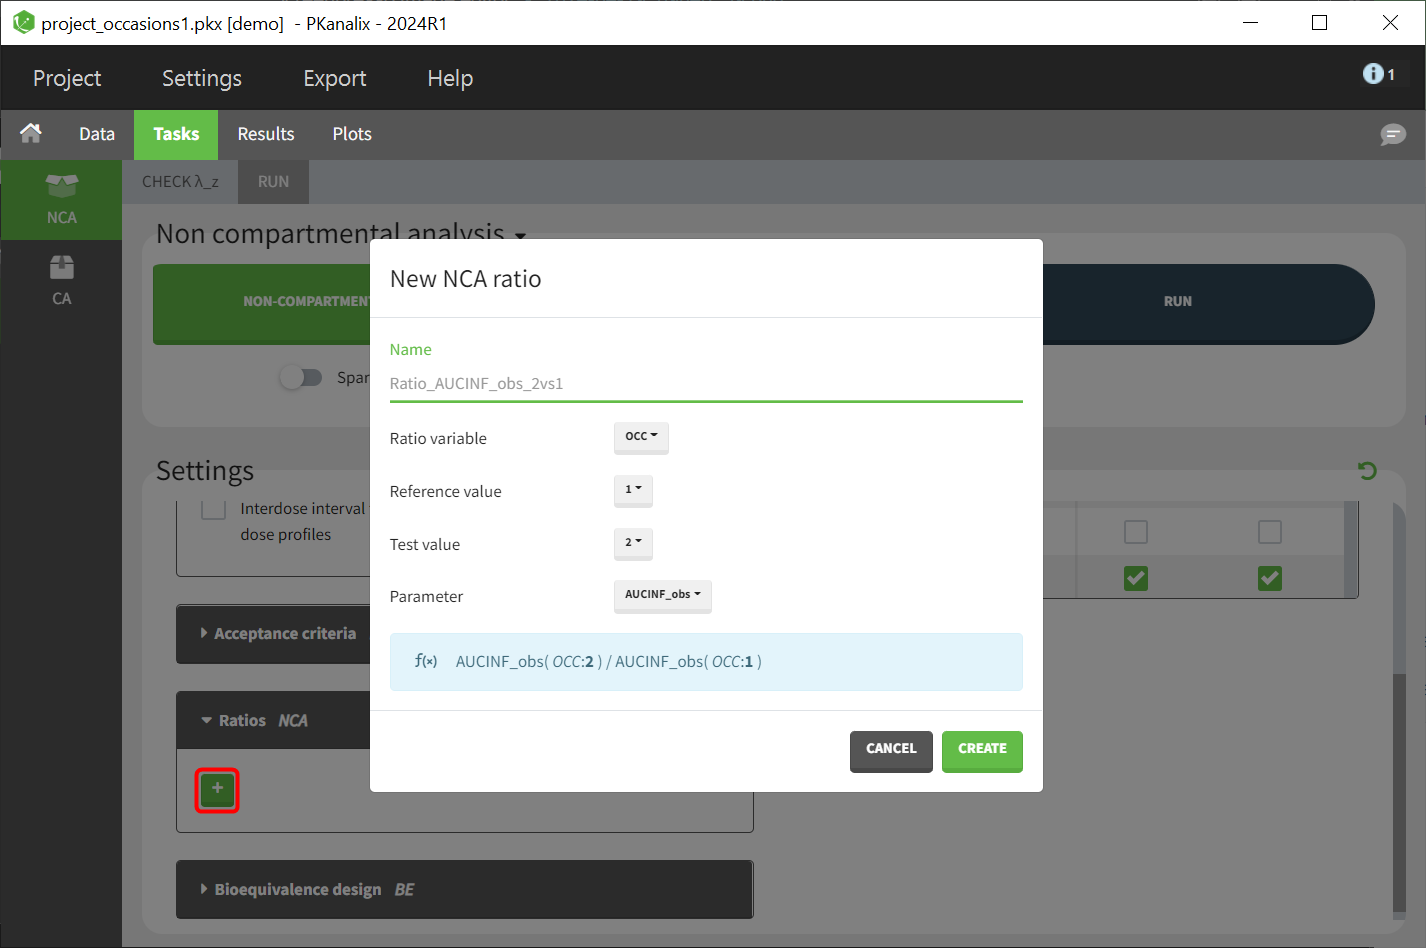This screenshot has height=948, width=1426.
Task: Click the green plus add ratio button
Action: point(217,790)
